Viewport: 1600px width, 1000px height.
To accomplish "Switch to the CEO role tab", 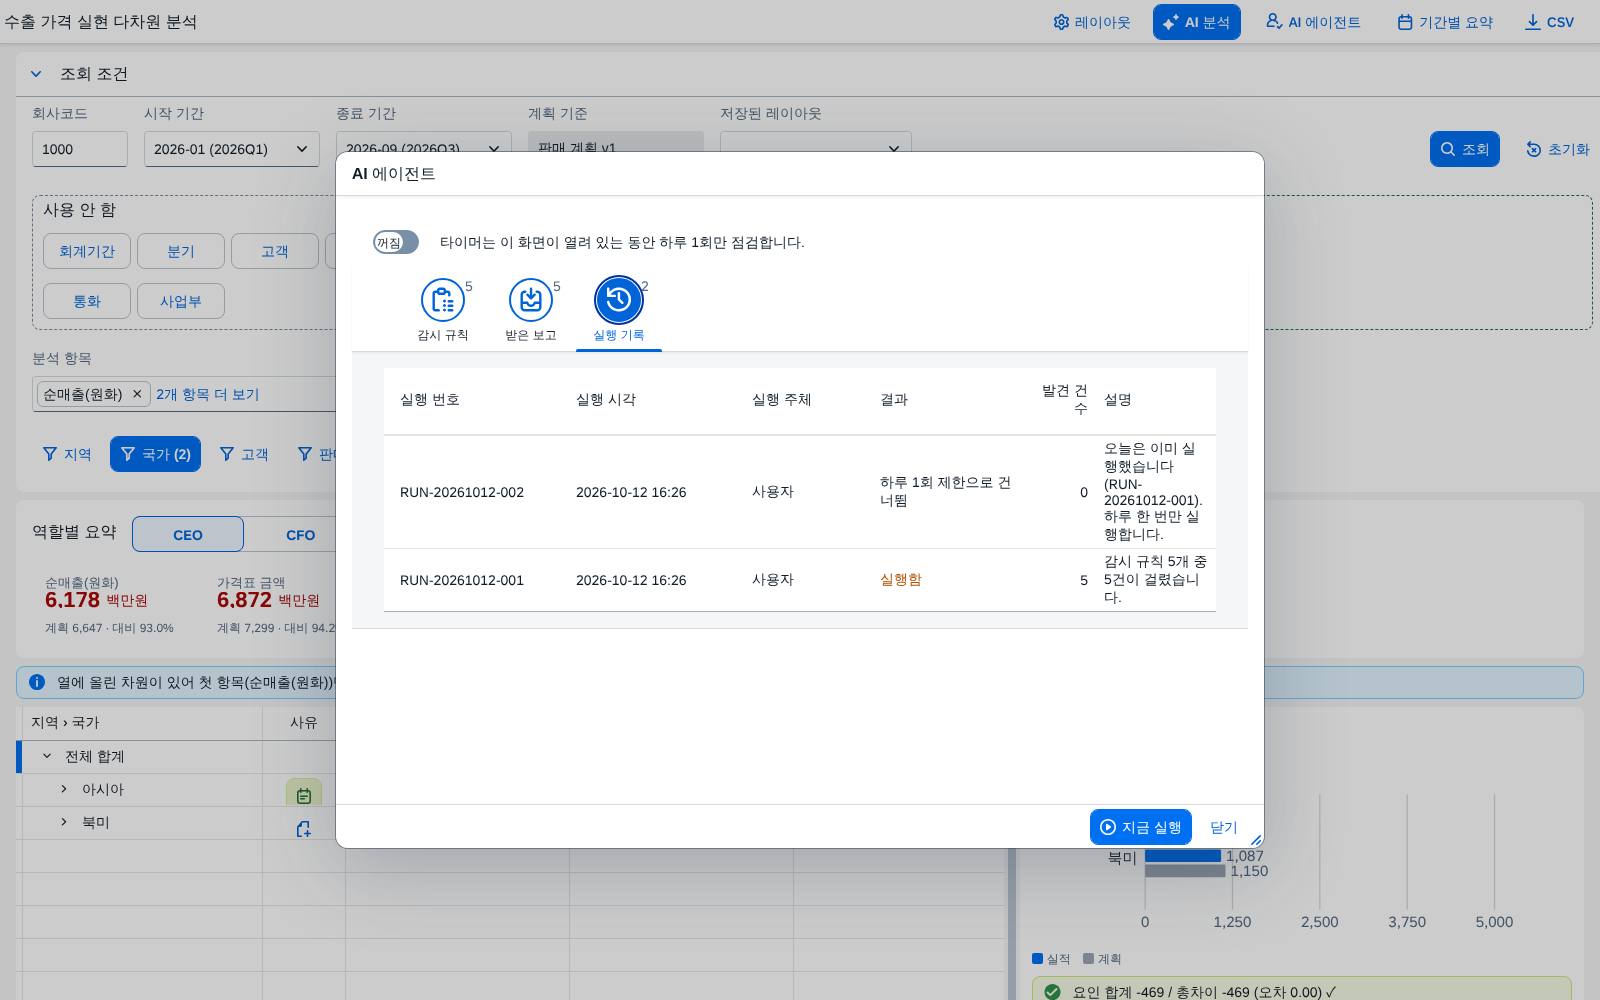I will (188, 534).
